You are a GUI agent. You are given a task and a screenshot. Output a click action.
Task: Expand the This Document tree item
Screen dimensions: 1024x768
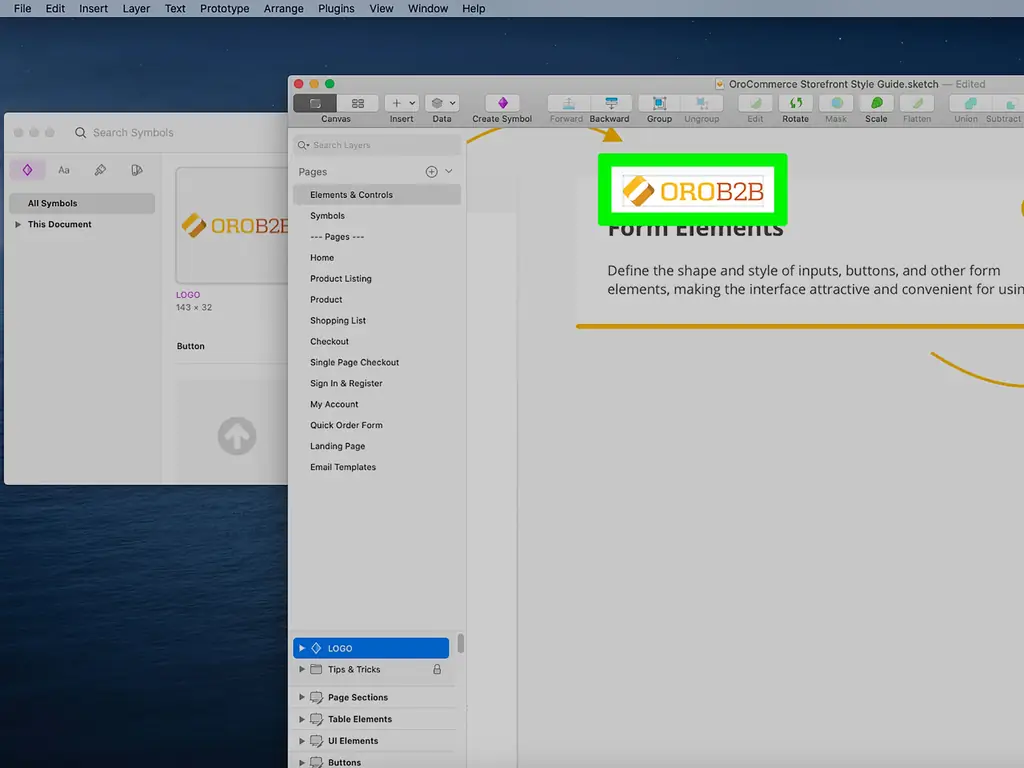pyautogui.click(x=18, y=224)
